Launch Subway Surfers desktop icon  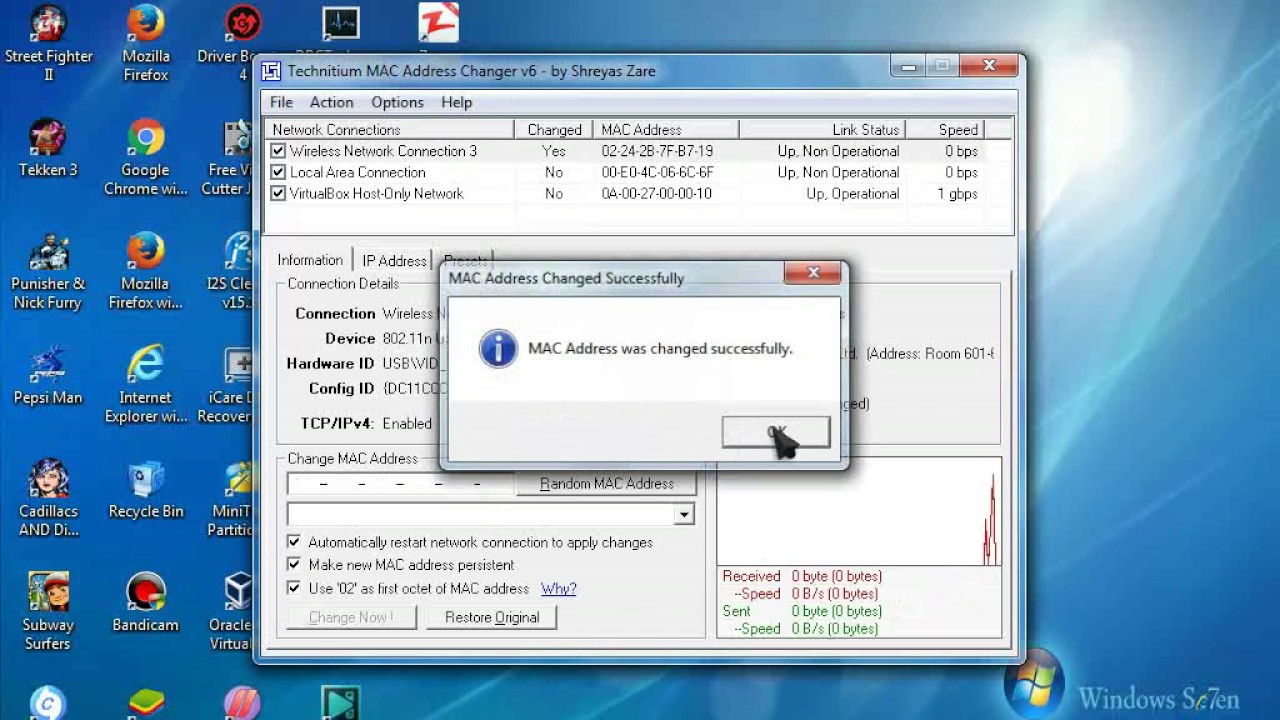coord(48,612)
